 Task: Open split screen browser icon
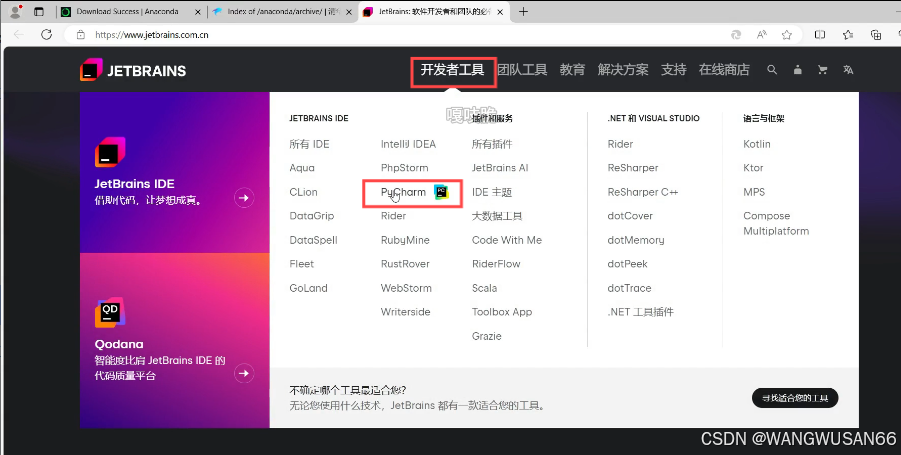pyautogui.click(x=820, y=34)
